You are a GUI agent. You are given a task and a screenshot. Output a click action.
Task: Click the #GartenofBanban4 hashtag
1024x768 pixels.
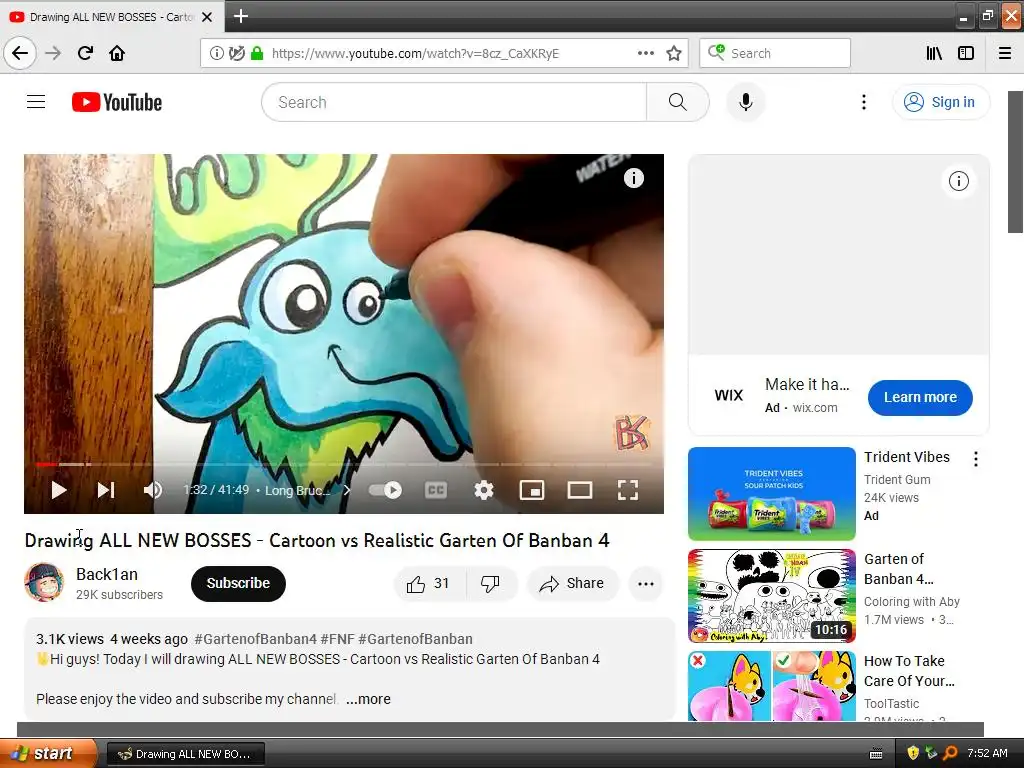coord(255,639)
